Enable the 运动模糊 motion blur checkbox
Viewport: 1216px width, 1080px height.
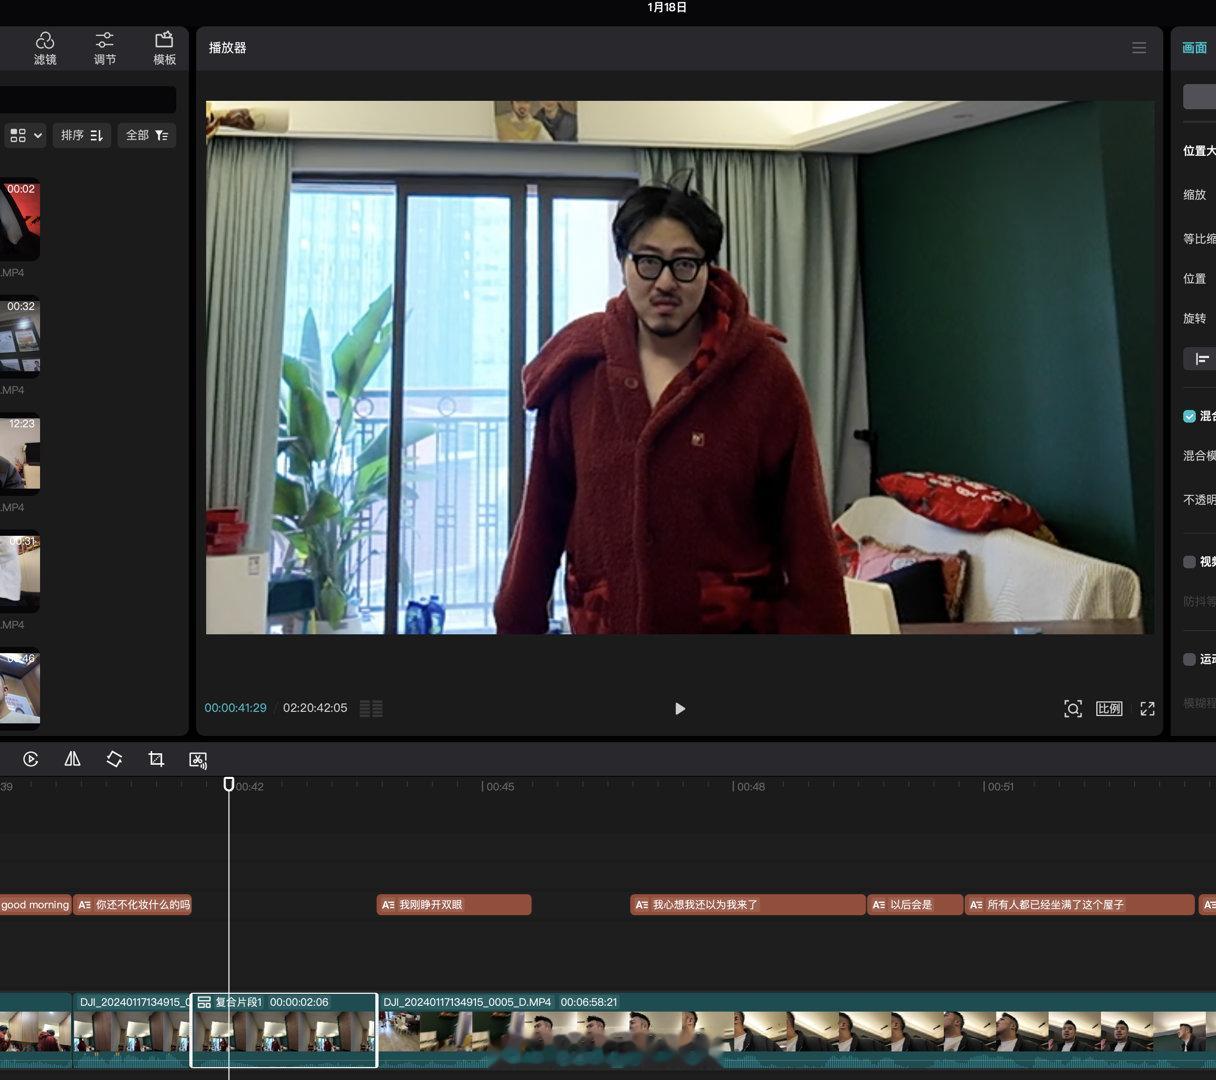1189,659
